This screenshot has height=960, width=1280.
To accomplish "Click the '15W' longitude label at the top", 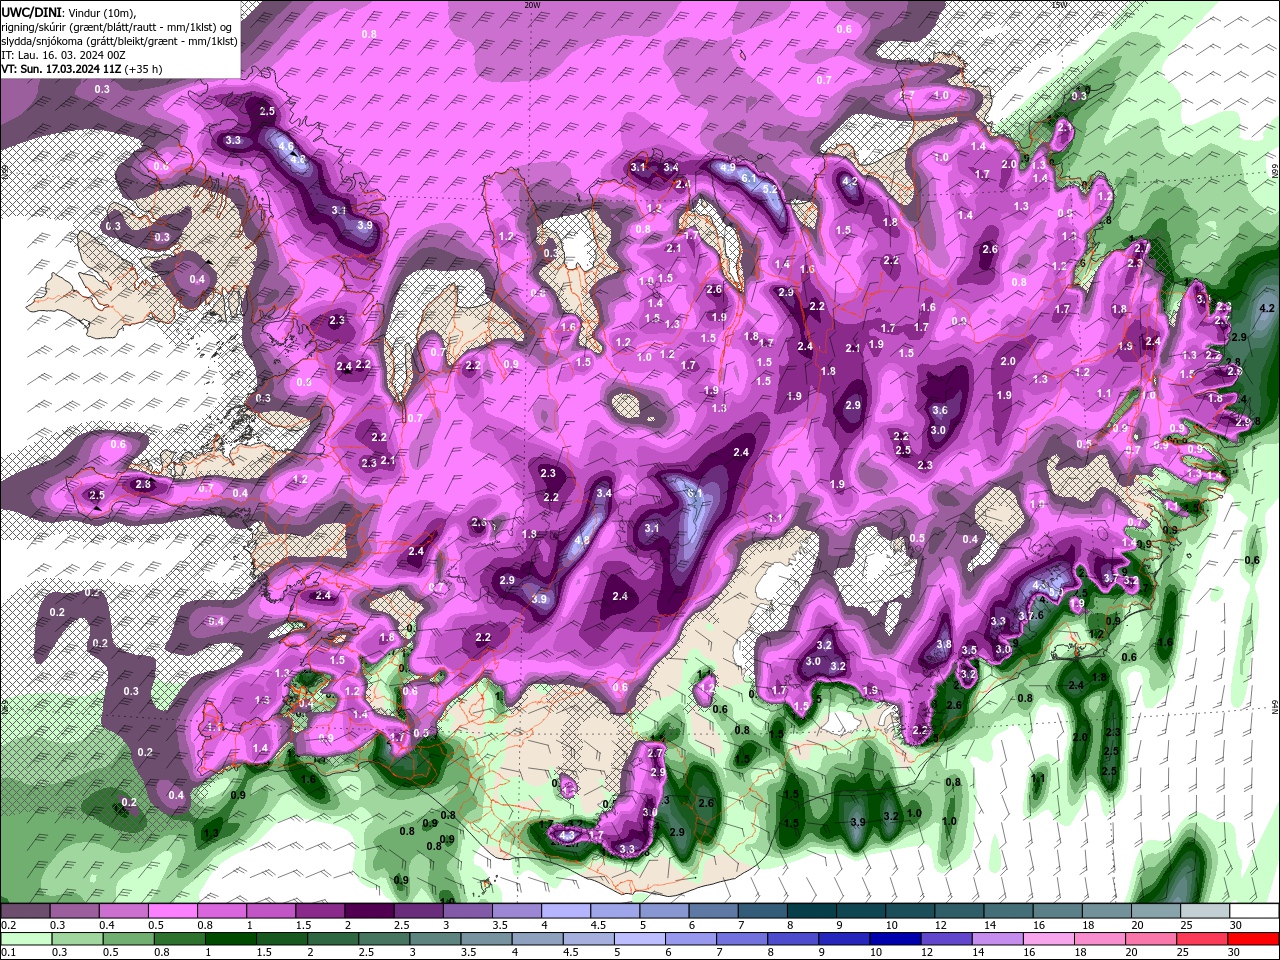I will point(1059,5).
